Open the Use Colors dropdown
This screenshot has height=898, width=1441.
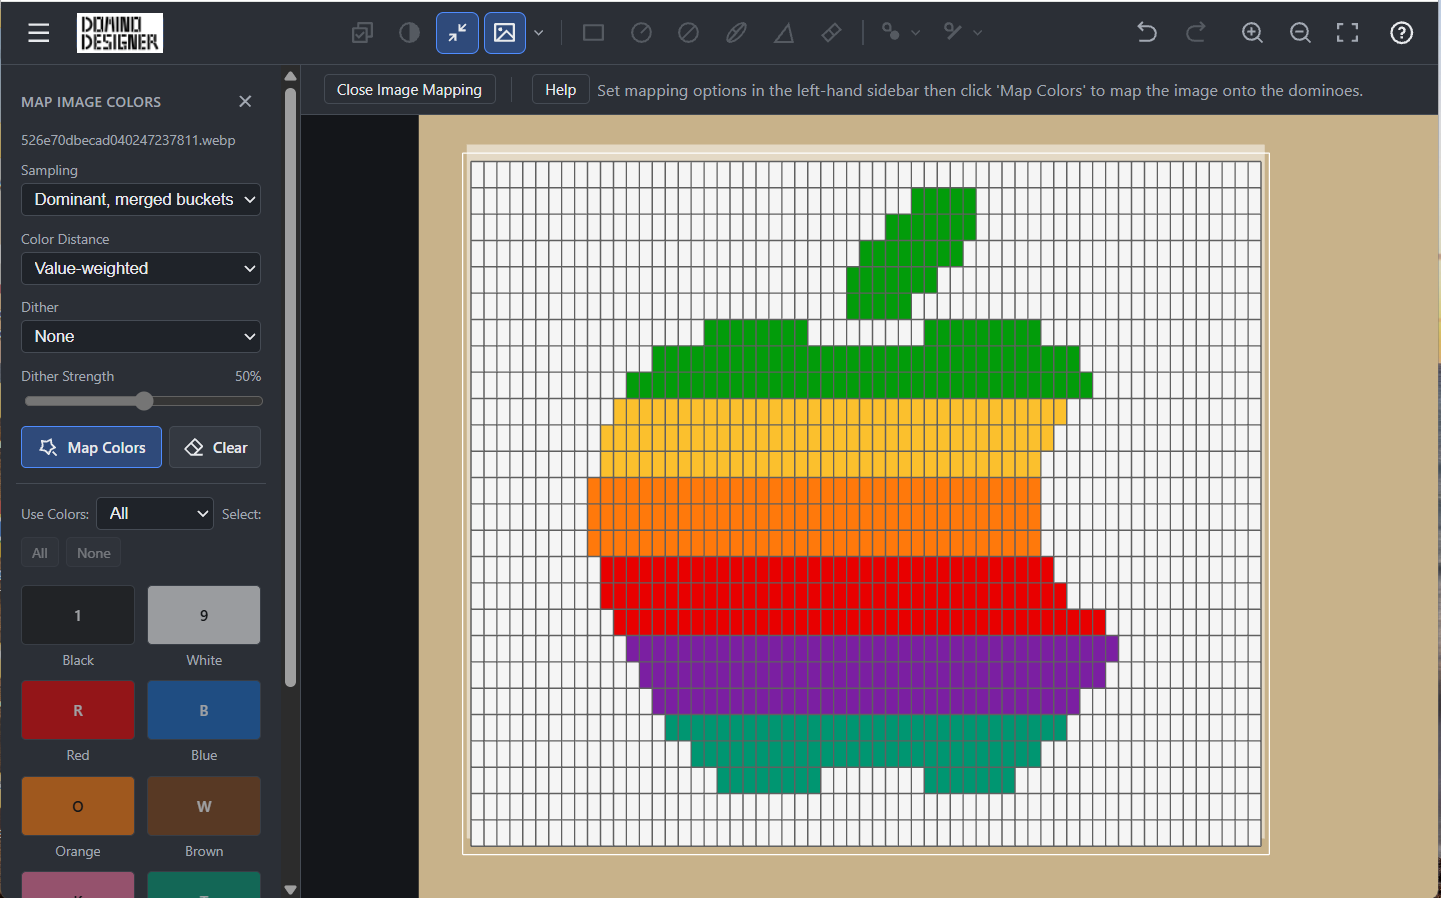pos(155,513)
